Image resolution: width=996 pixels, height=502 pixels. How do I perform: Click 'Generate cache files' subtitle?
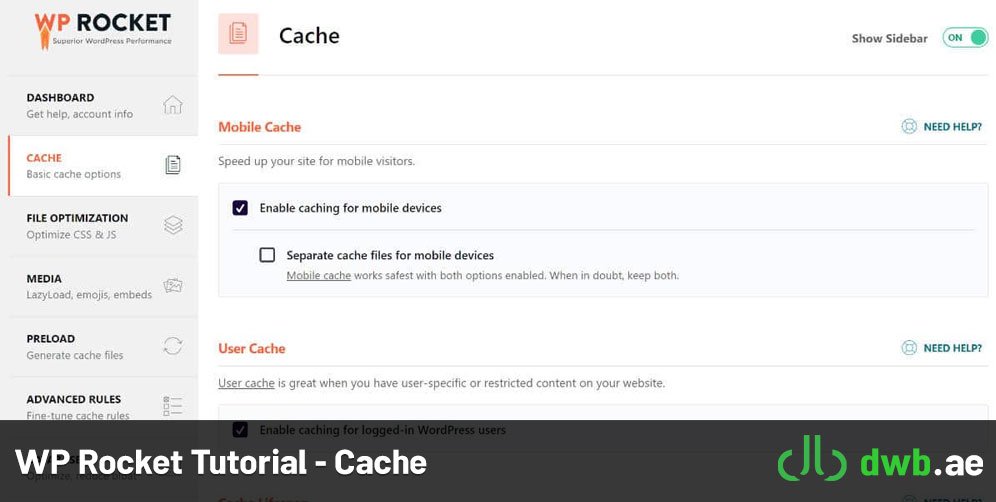coord(75,355)
